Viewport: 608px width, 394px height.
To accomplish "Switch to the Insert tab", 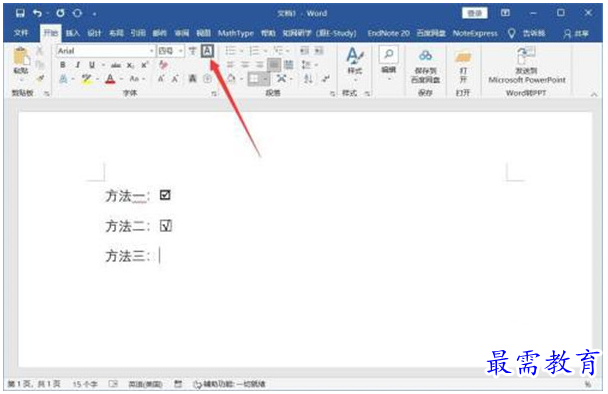I will (x=73, y=33).
